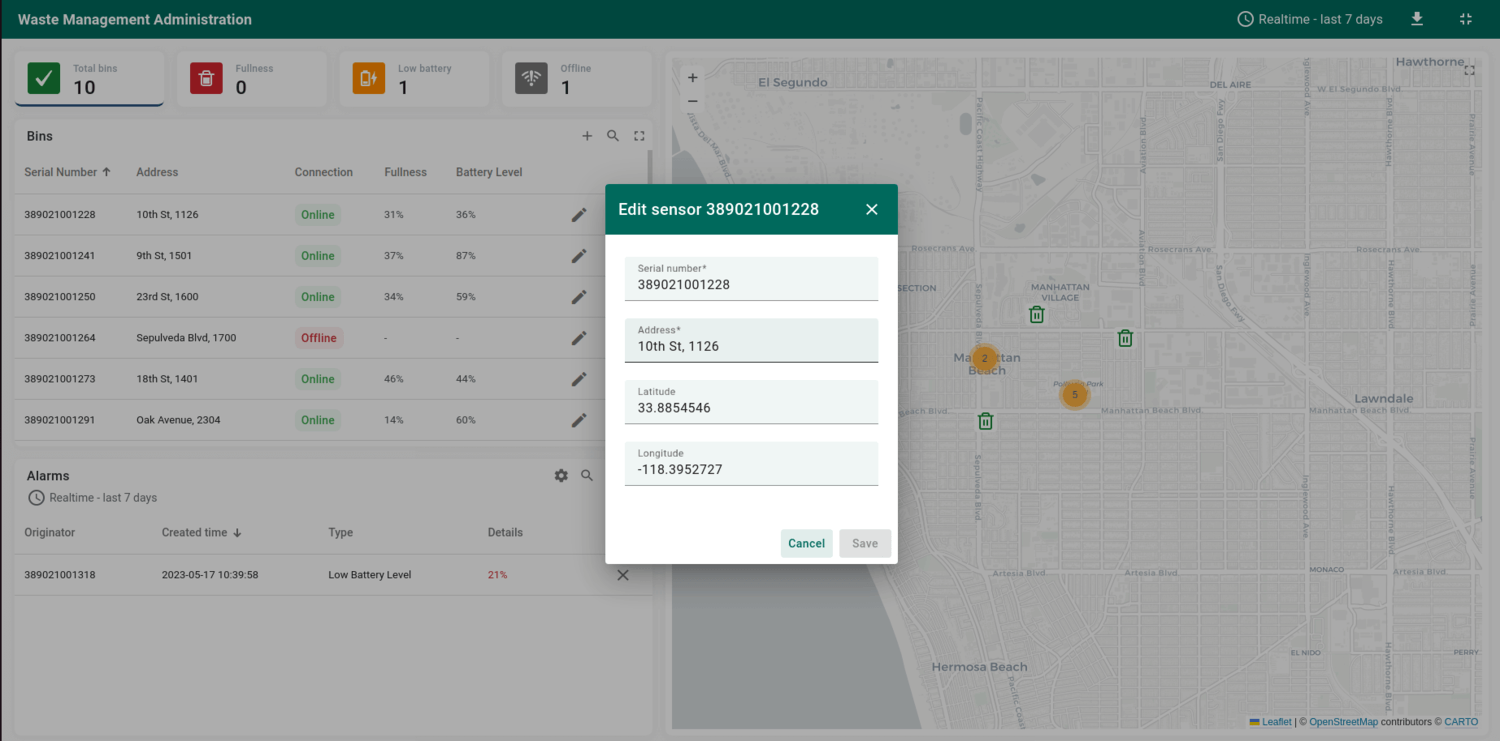This screenshot has height=741, width=1500.
Task: Add a new bin with plus icon
Action: 587,136
